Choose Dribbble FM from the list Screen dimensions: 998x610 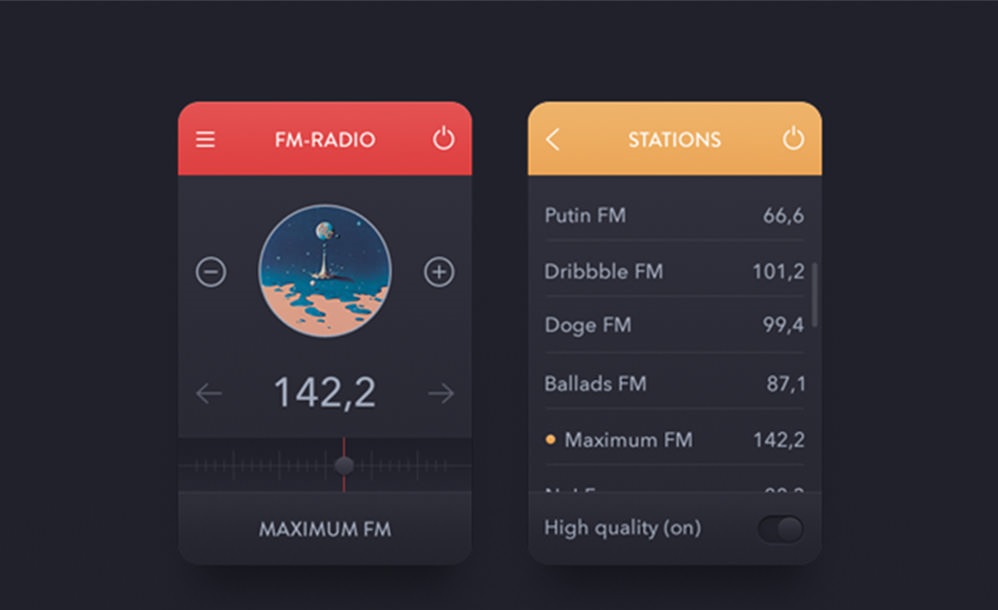673,271
